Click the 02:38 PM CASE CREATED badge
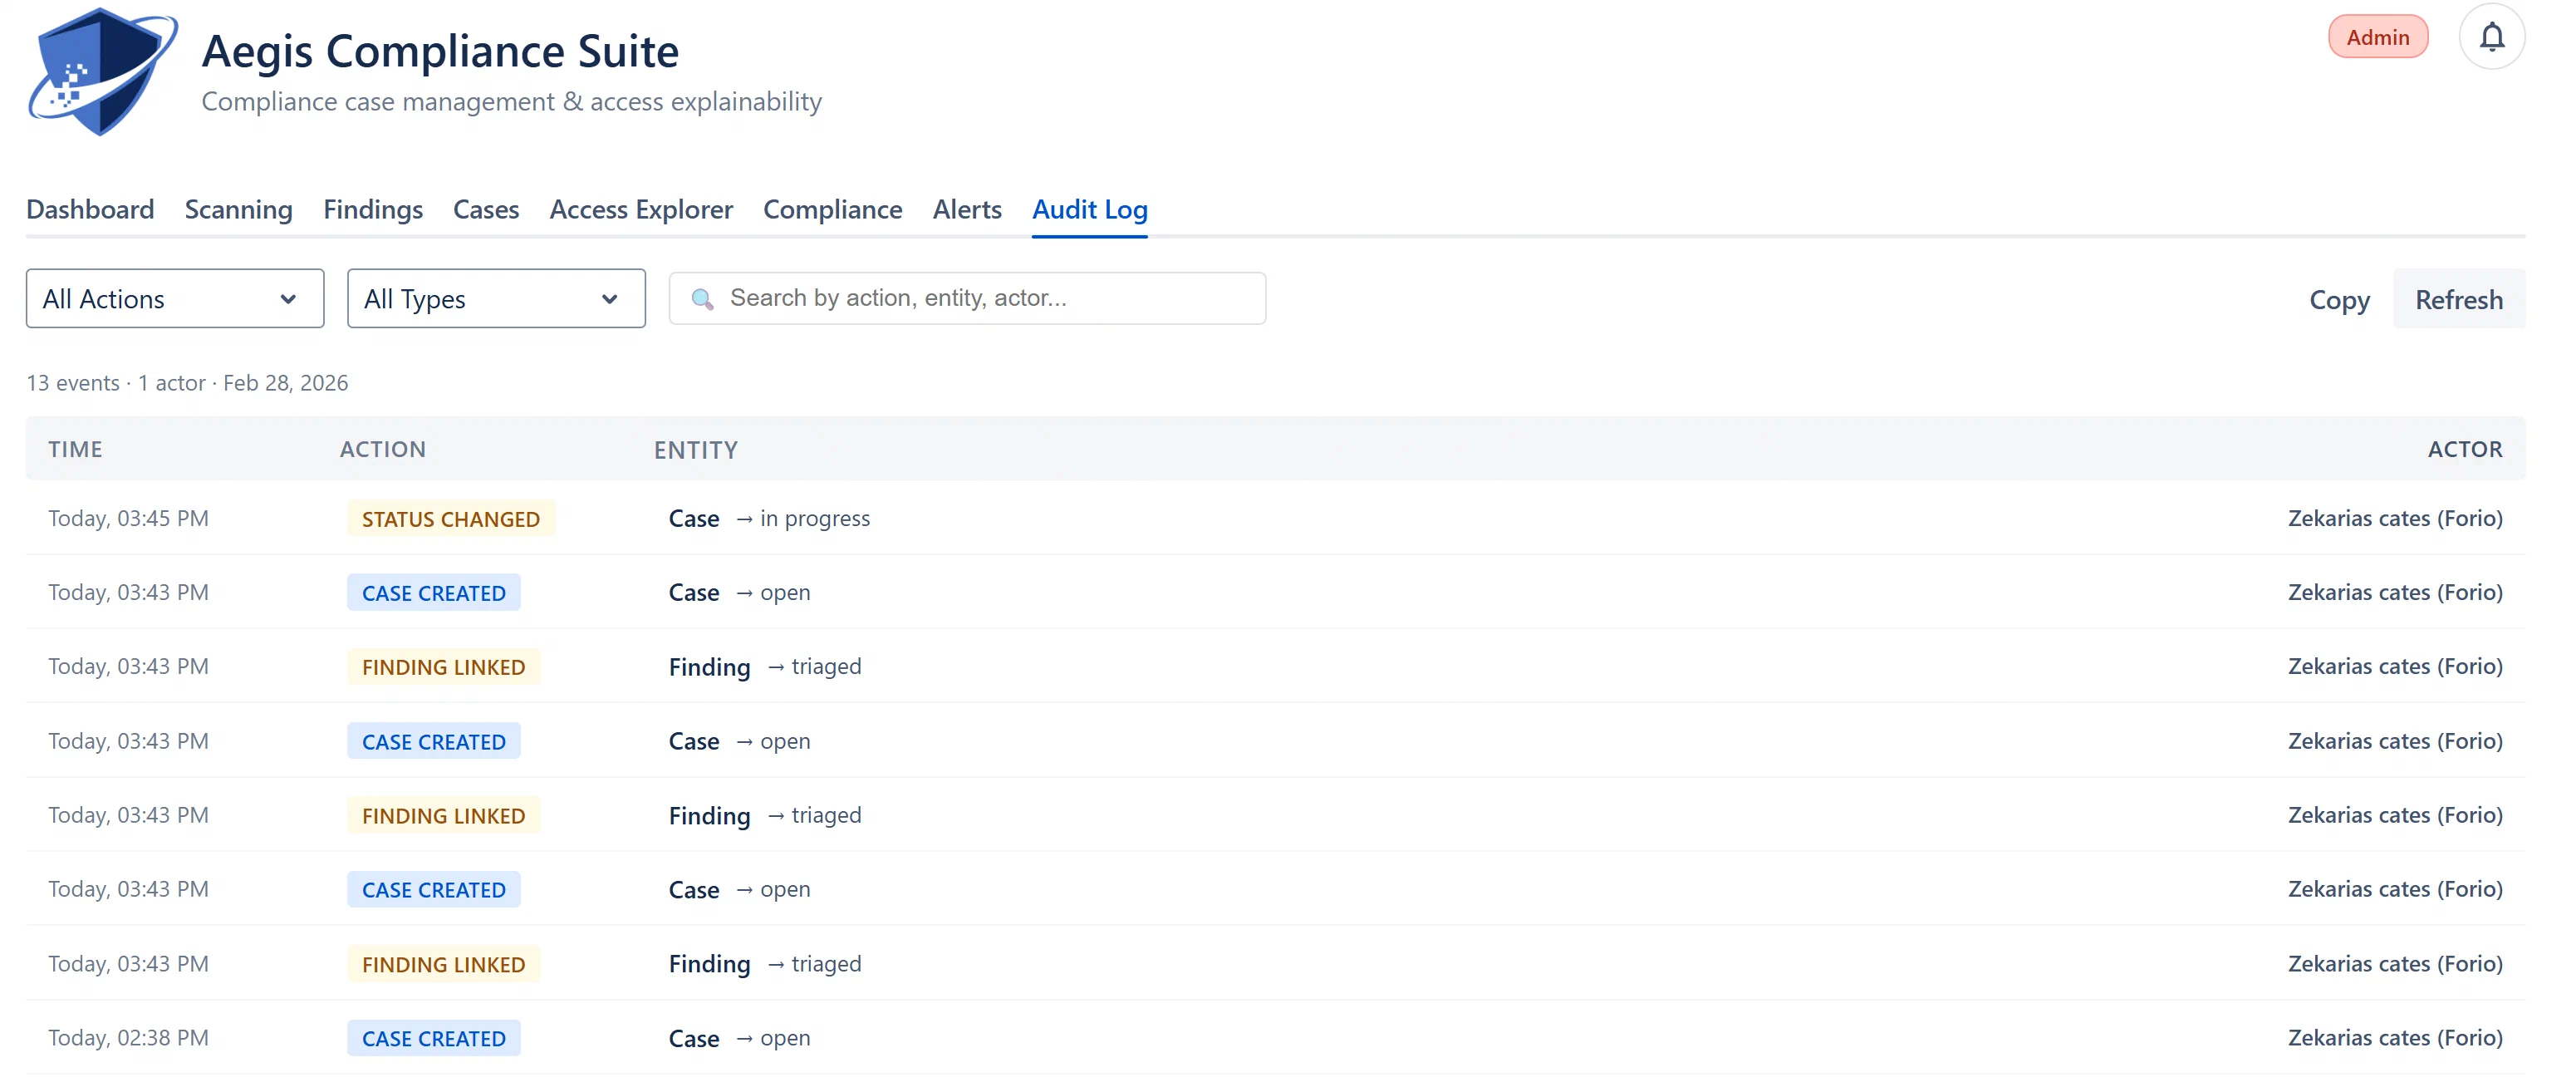Image resolution: width=2576 pixels, height=1092 pixels. coord(434,1038)
